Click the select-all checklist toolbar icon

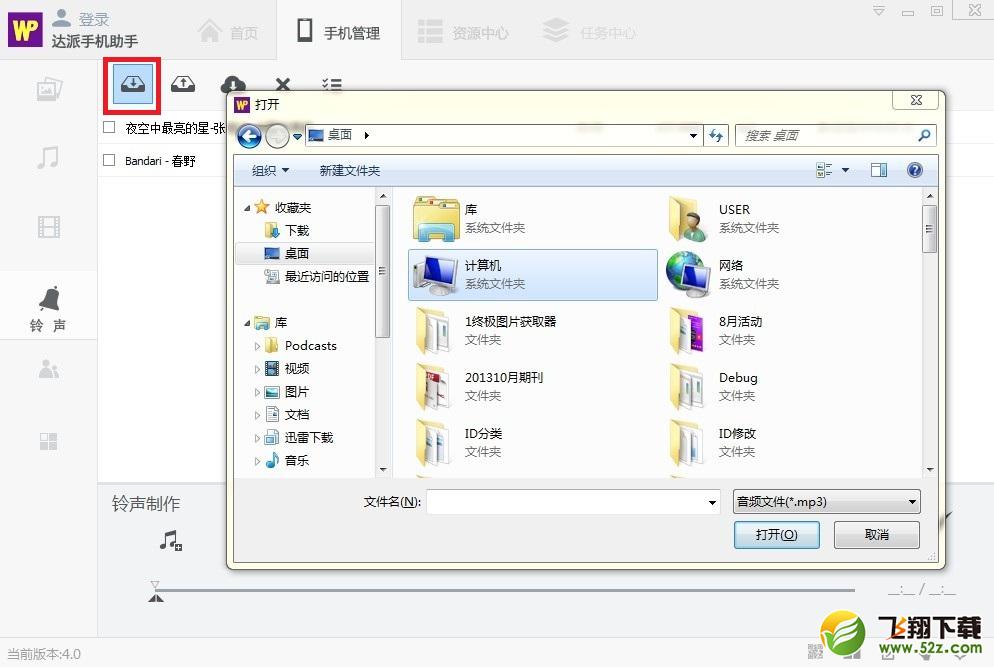coord(332,84)
